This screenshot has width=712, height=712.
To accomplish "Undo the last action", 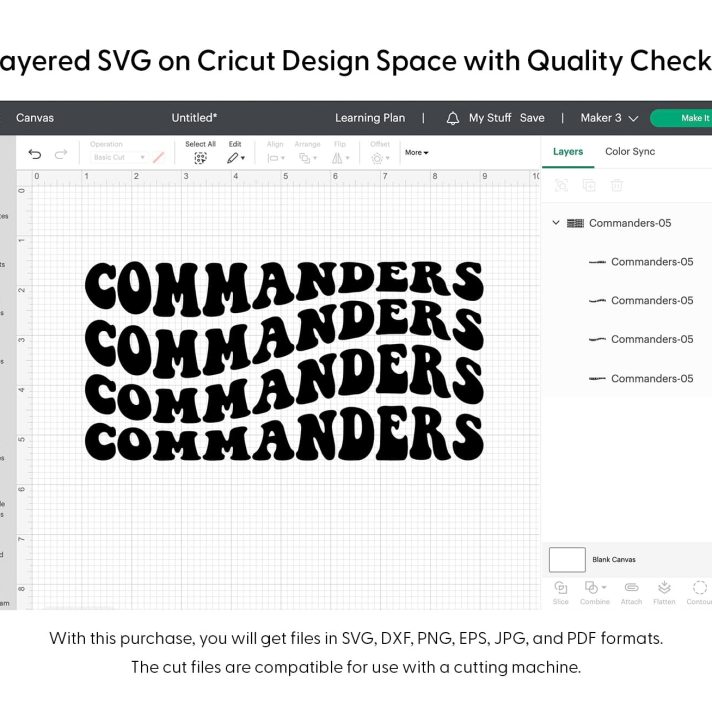I will (35, 154).
